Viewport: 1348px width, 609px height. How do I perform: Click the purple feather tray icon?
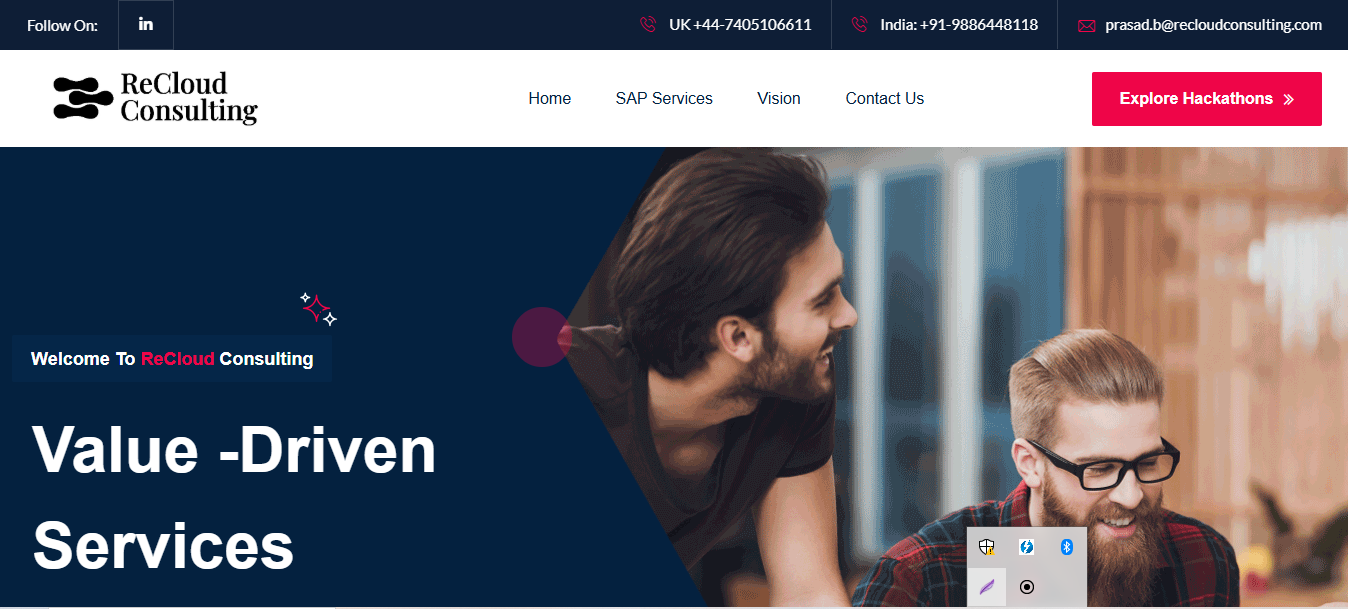987,587
